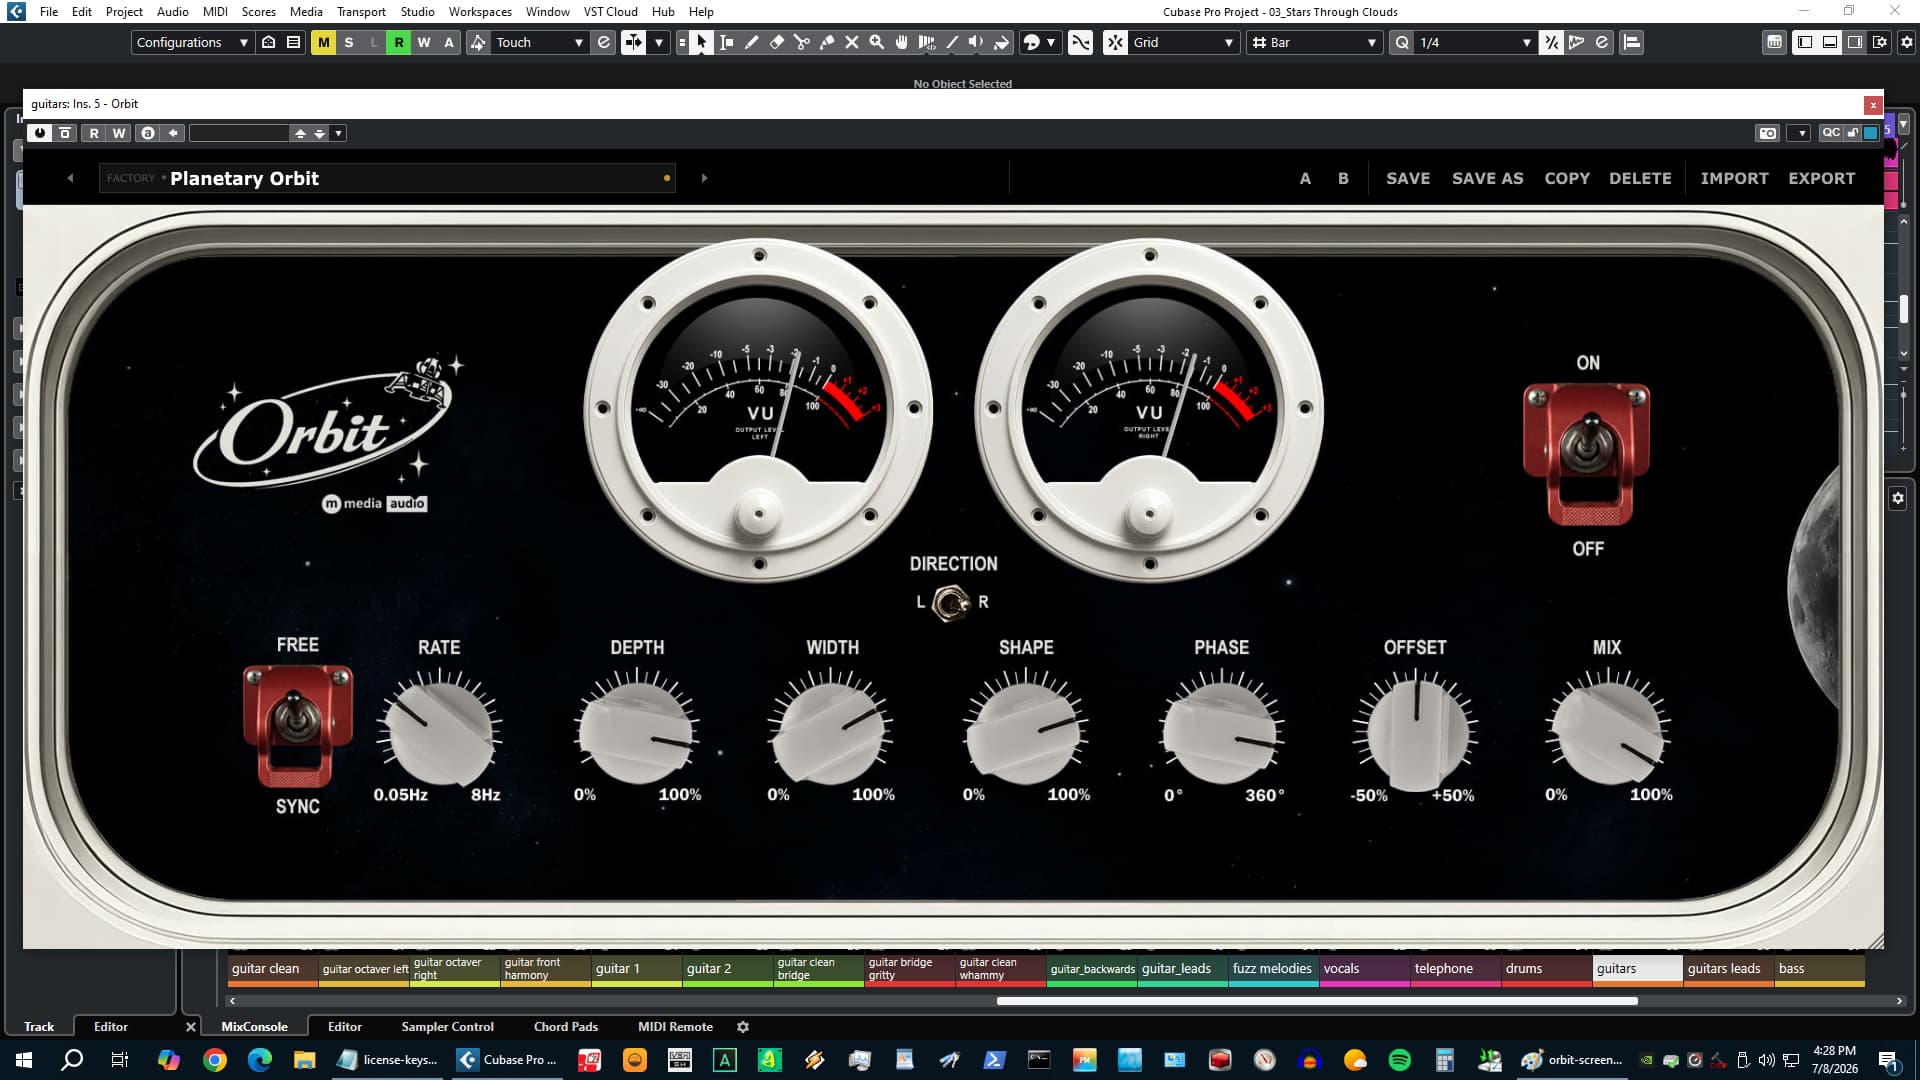Screen dimensions: 1920x1080
Task: Open the MixConsole settings gear tab
Action: [743, 1026]
